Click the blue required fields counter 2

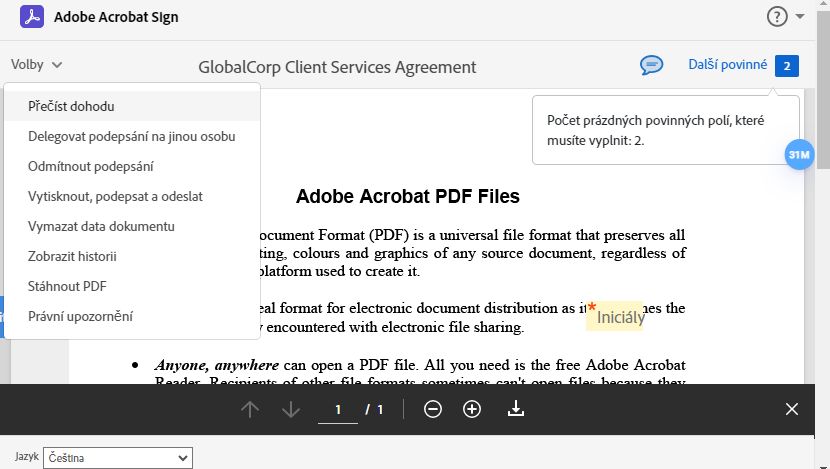[x=787, y=66]
